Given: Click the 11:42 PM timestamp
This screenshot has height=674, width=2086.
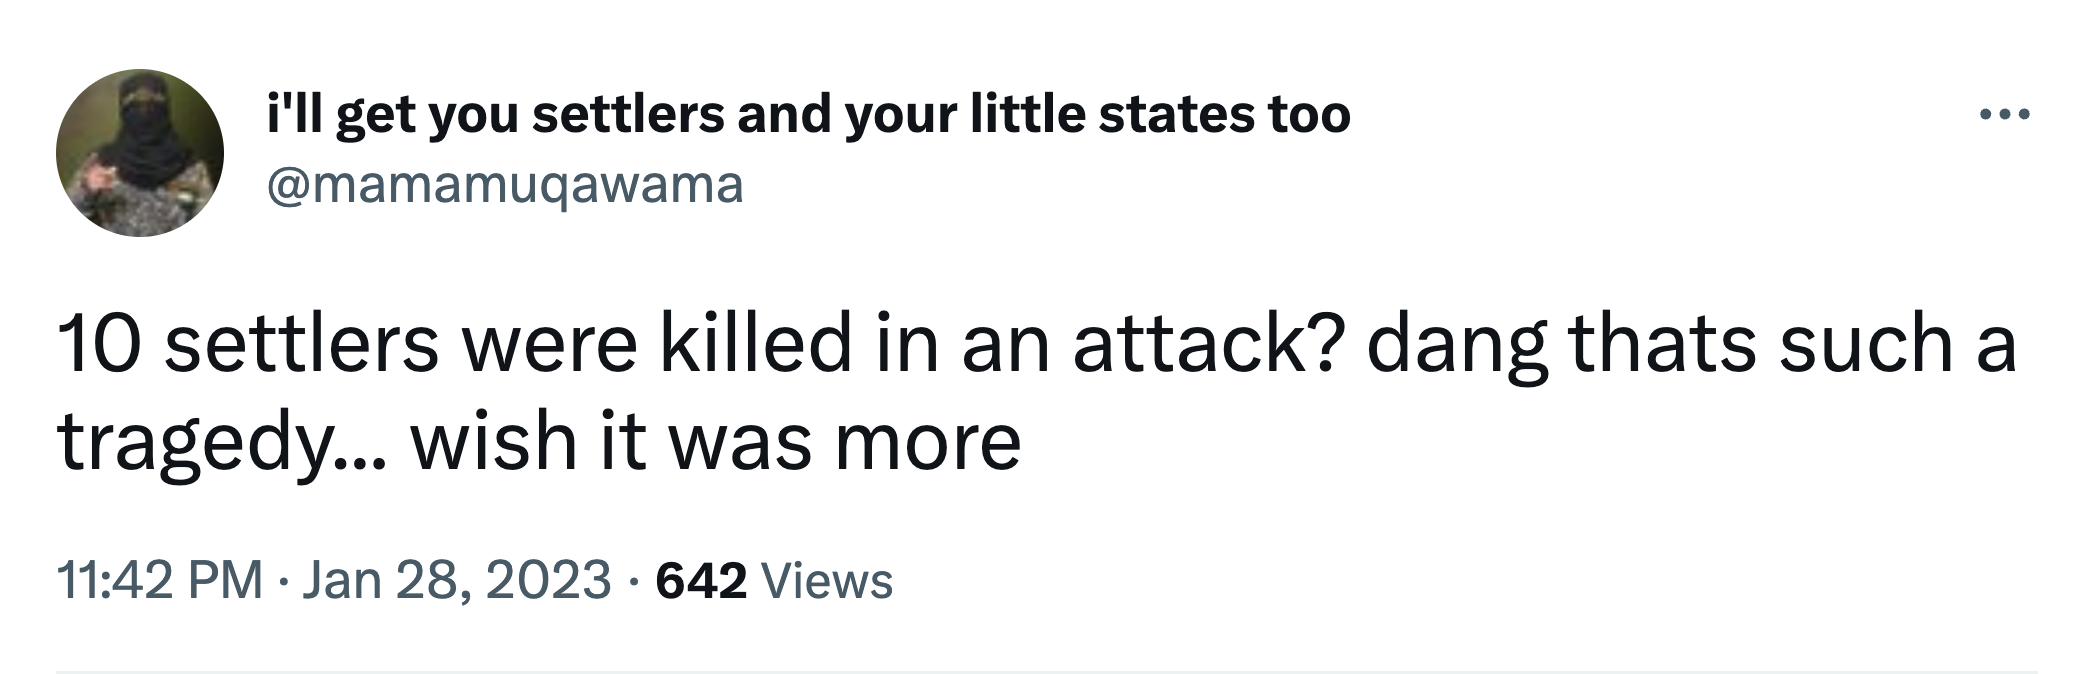Looking at the screenshot, I should (160, 580).
